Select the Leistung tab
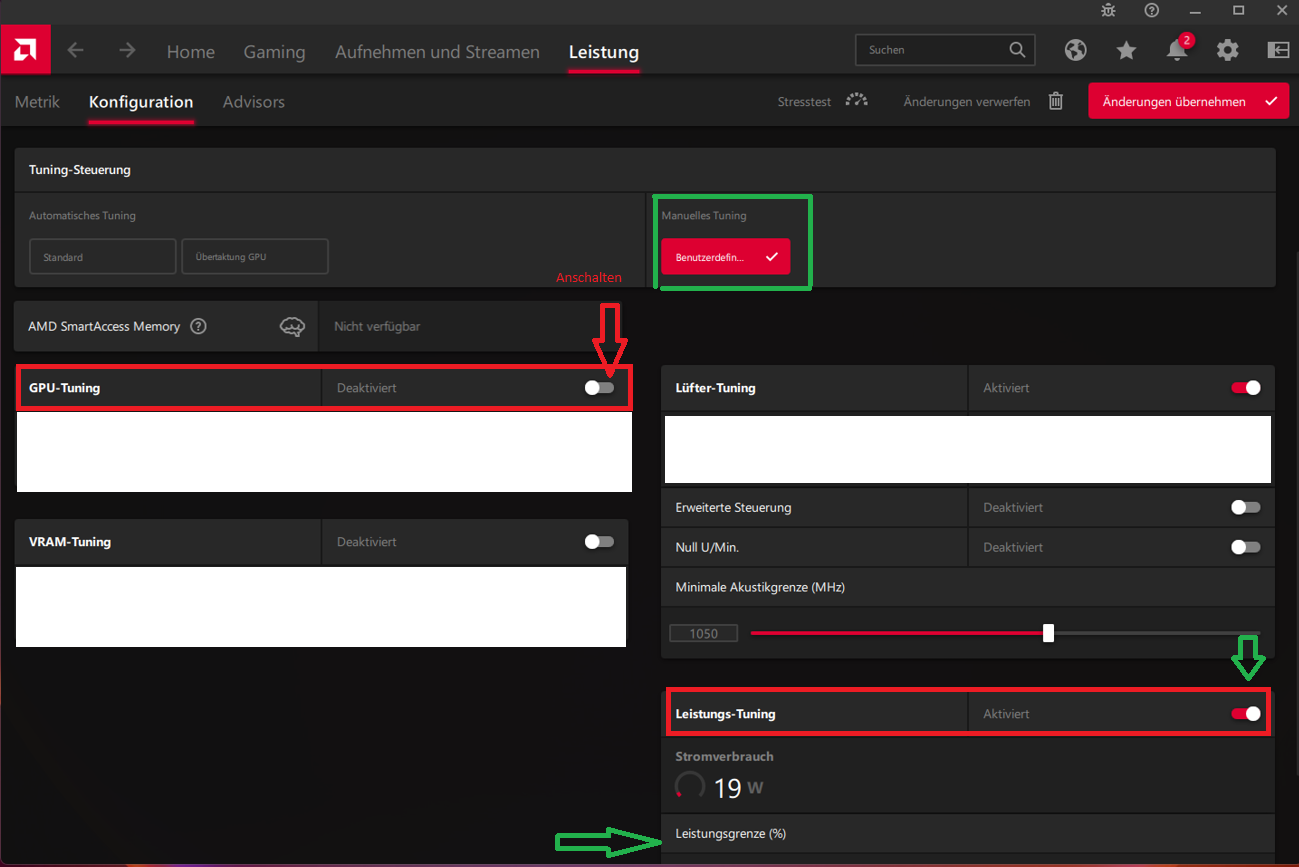This screenshot has width=1299, height=867. point(603,52)
